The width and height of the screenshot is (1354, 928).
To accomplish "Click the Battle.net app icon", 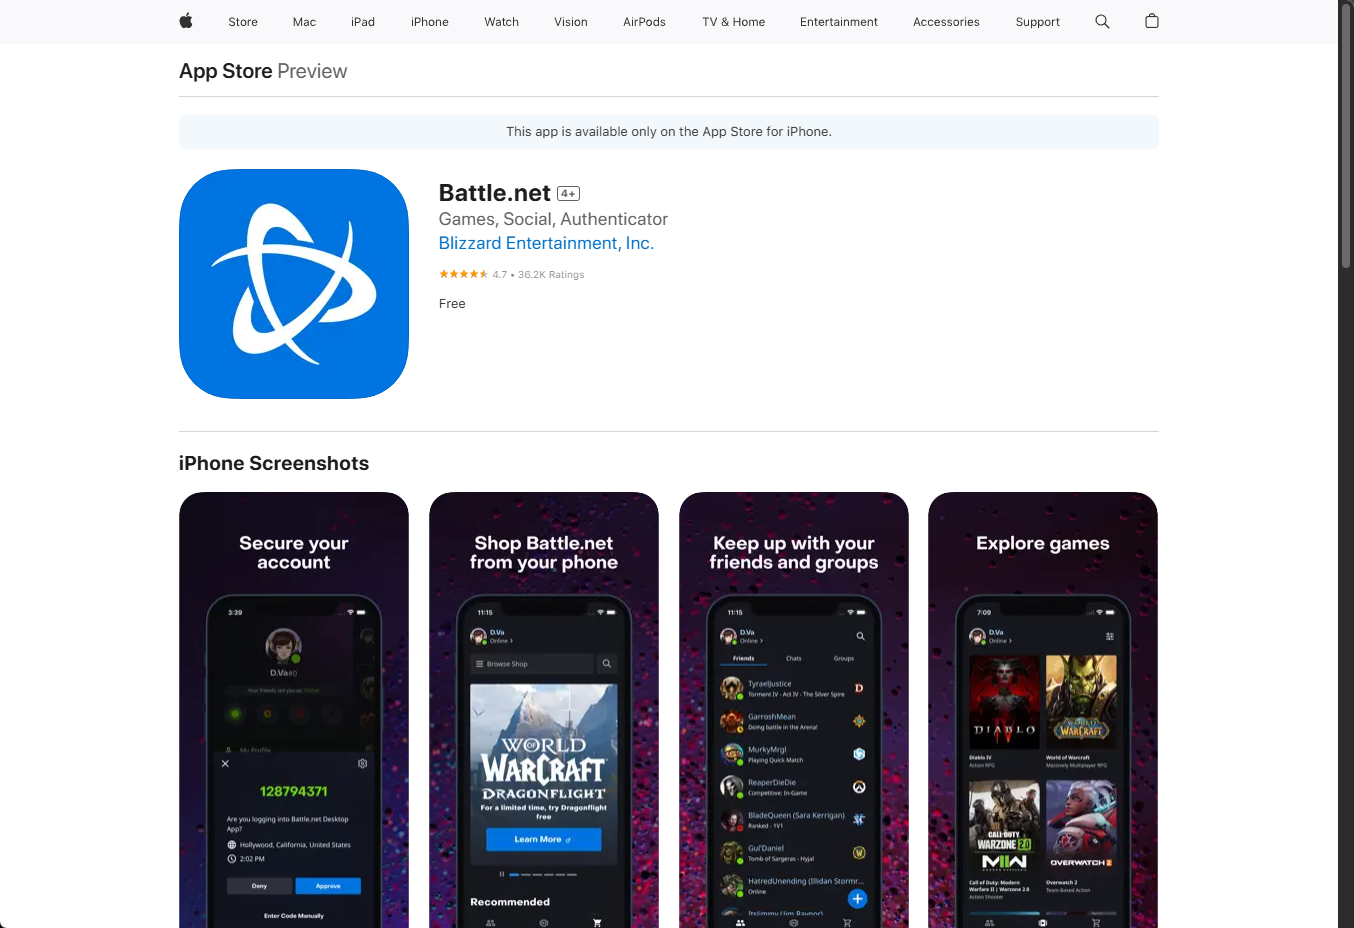I will tap(294, 284).
